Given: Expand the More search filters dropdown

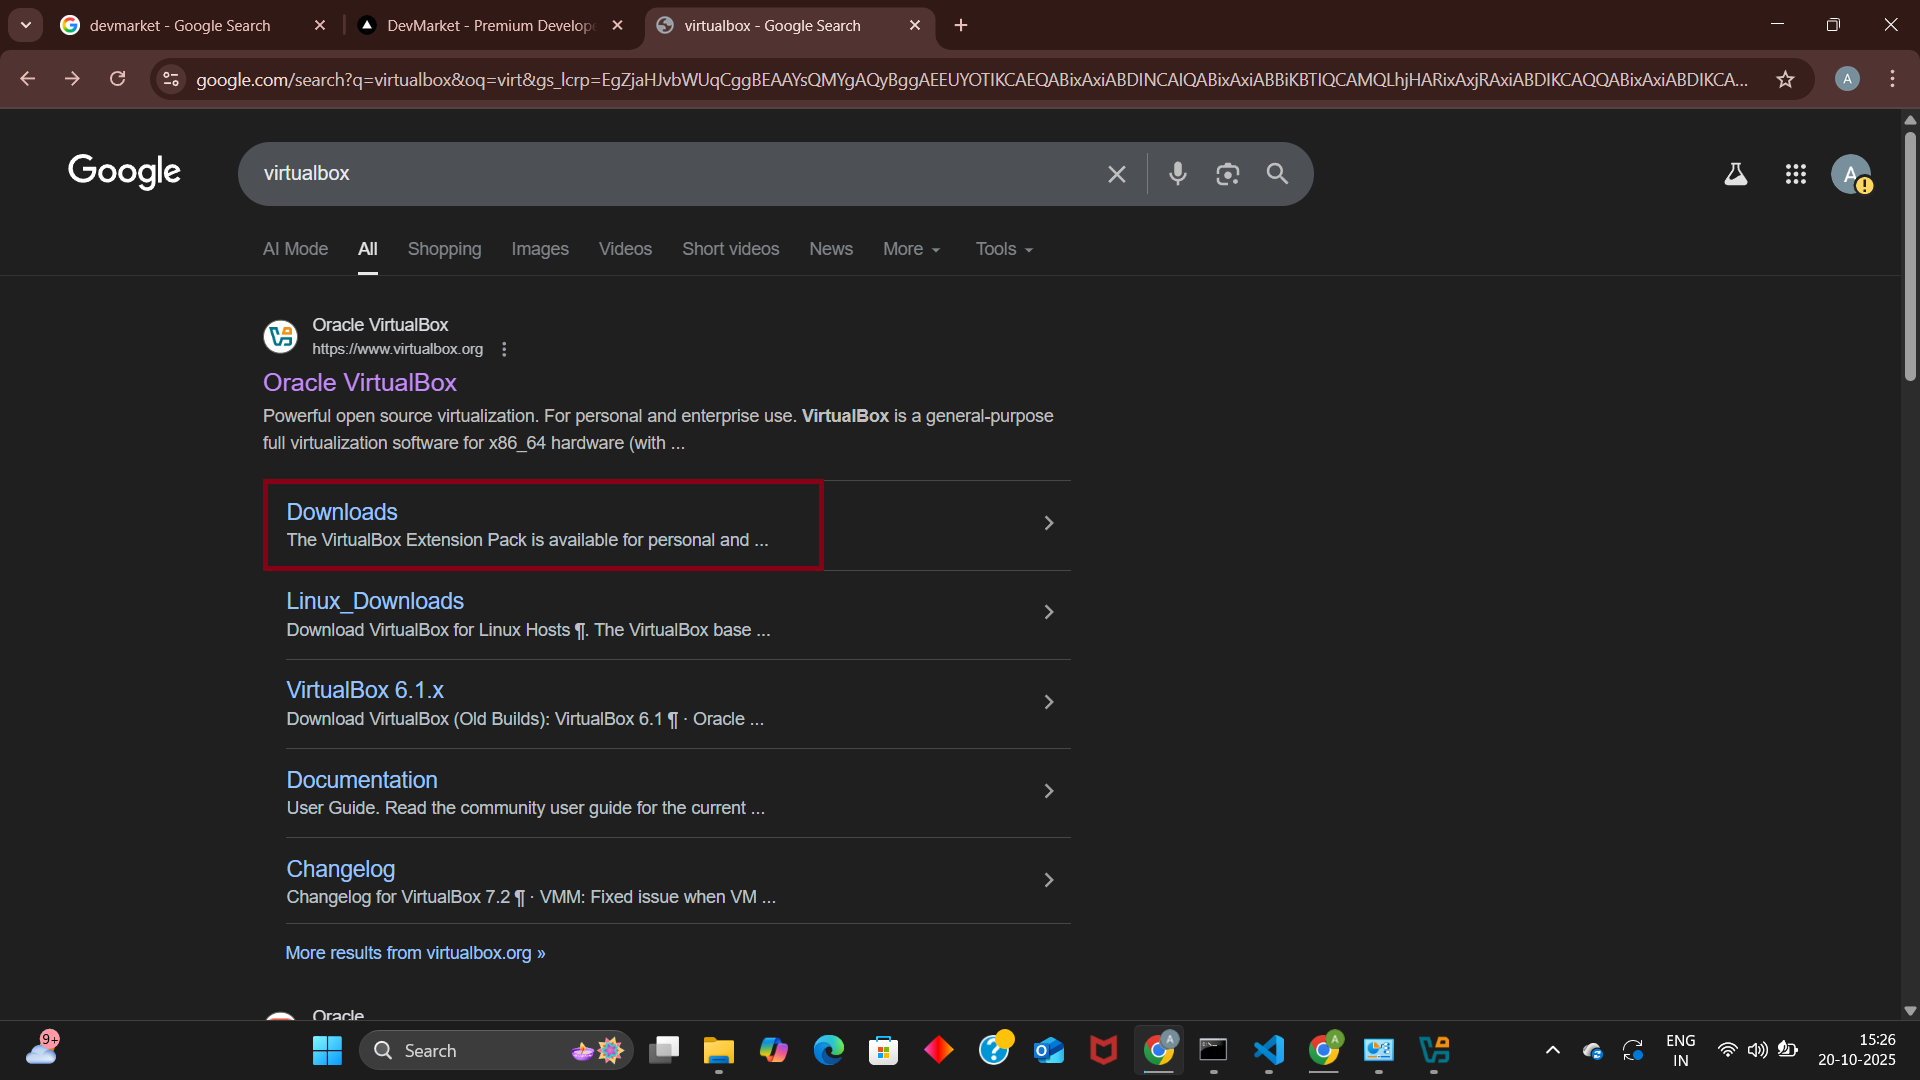Looking at the screenshot, I should 911,249.
